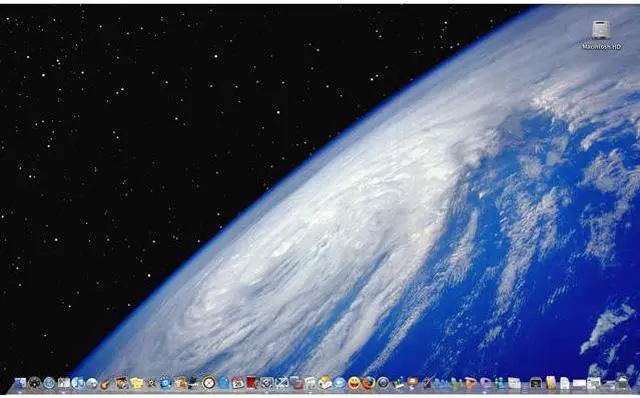
Task: Launch Dashboard from the dock
Action: tap(35, 382)
